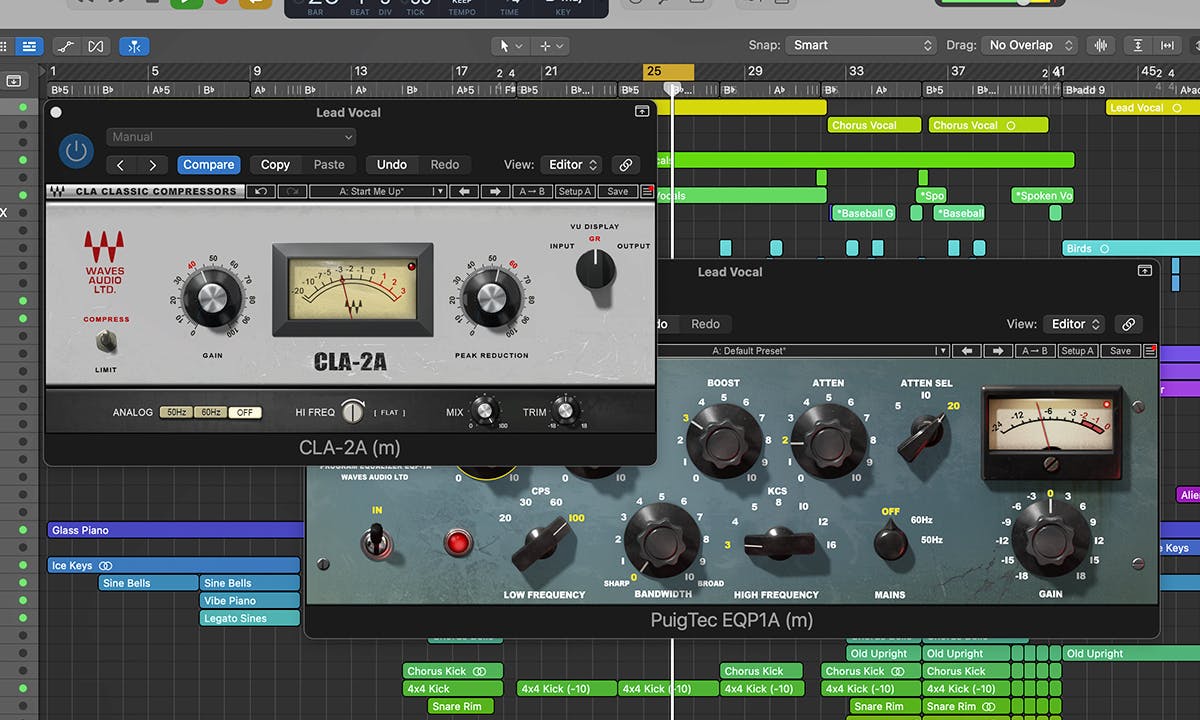Click the CPS Low Frequency selector knob
This screenshot has height=720, width=1200.
coord(543,543)
